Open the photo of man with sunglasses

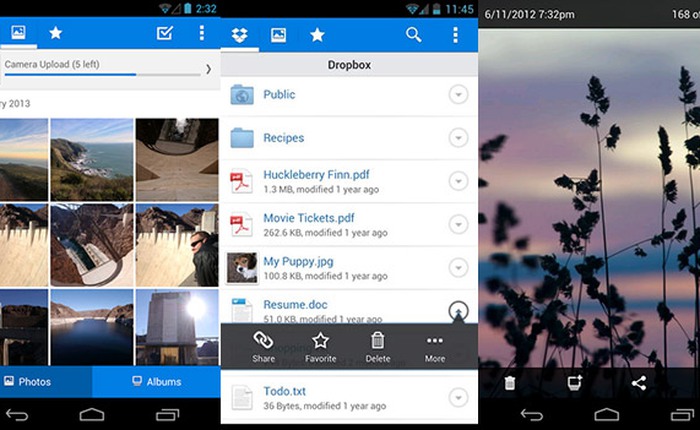click(177, 245)
